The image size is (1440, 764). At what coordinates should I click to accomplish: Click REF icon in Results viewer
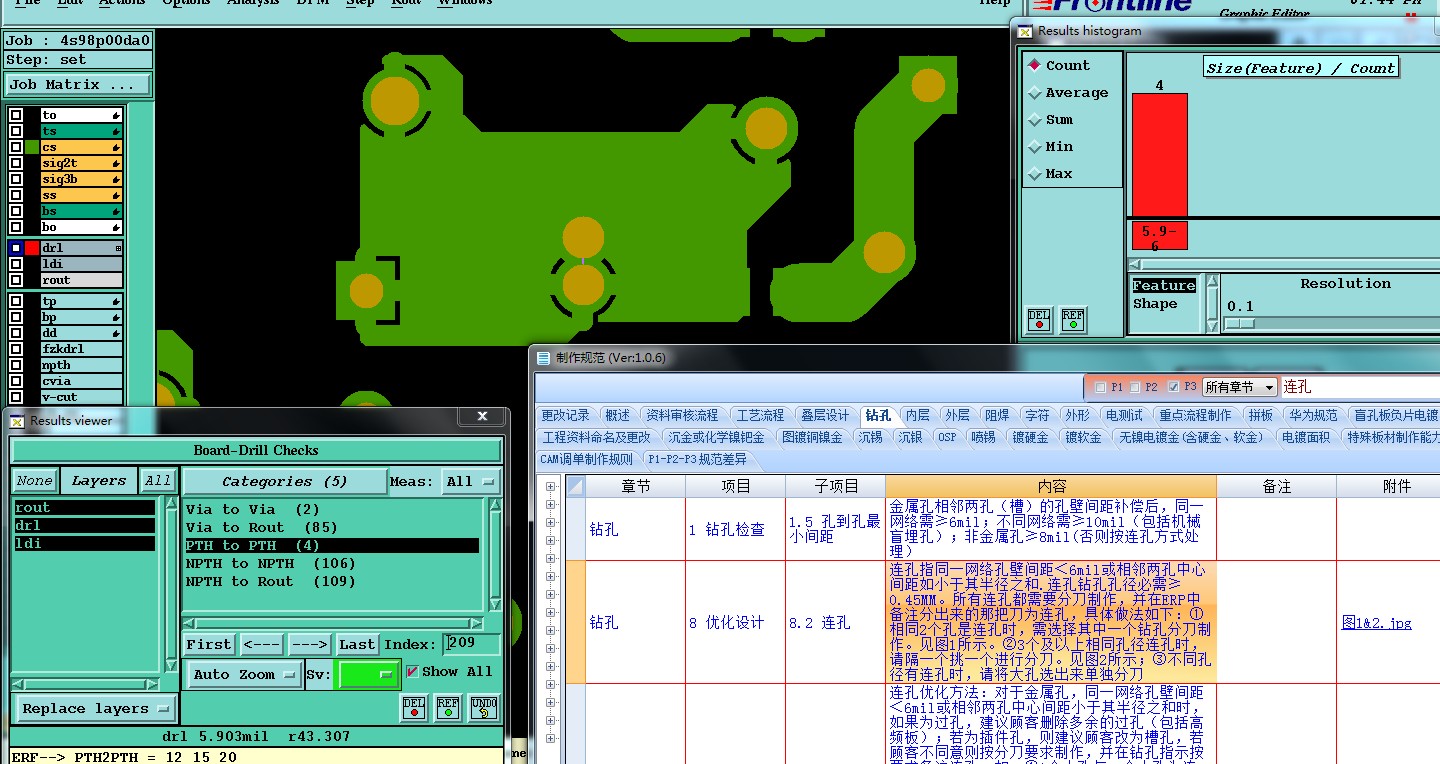tap(448, 708)
